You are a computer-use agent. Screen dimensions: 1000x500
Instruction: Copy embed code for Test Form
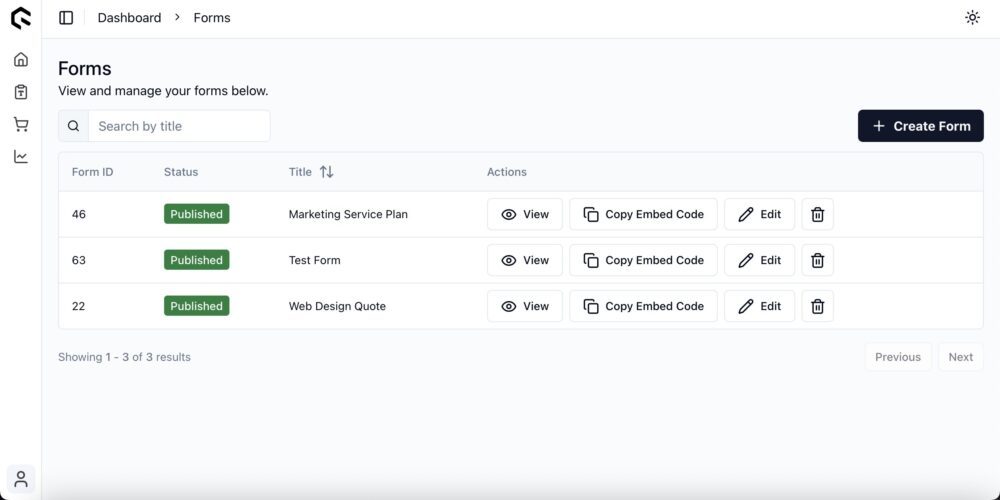point(643,260)
